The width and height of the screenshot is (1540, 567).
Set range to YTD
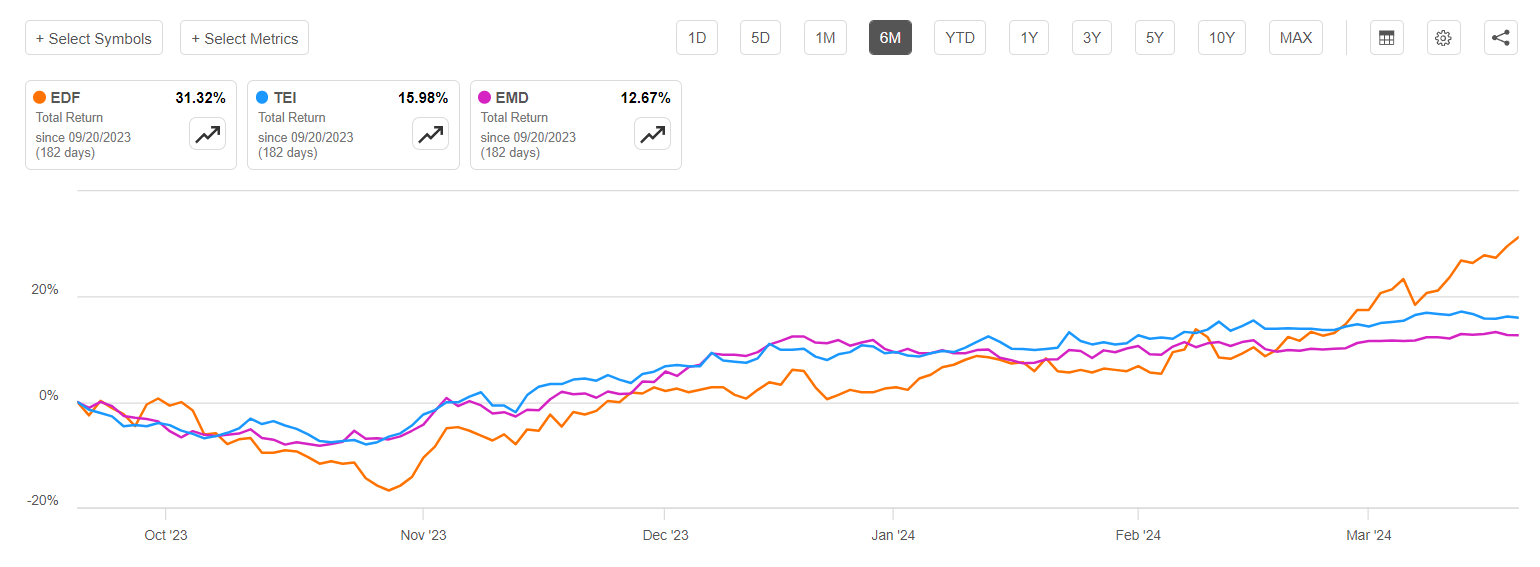pos(960,38)
